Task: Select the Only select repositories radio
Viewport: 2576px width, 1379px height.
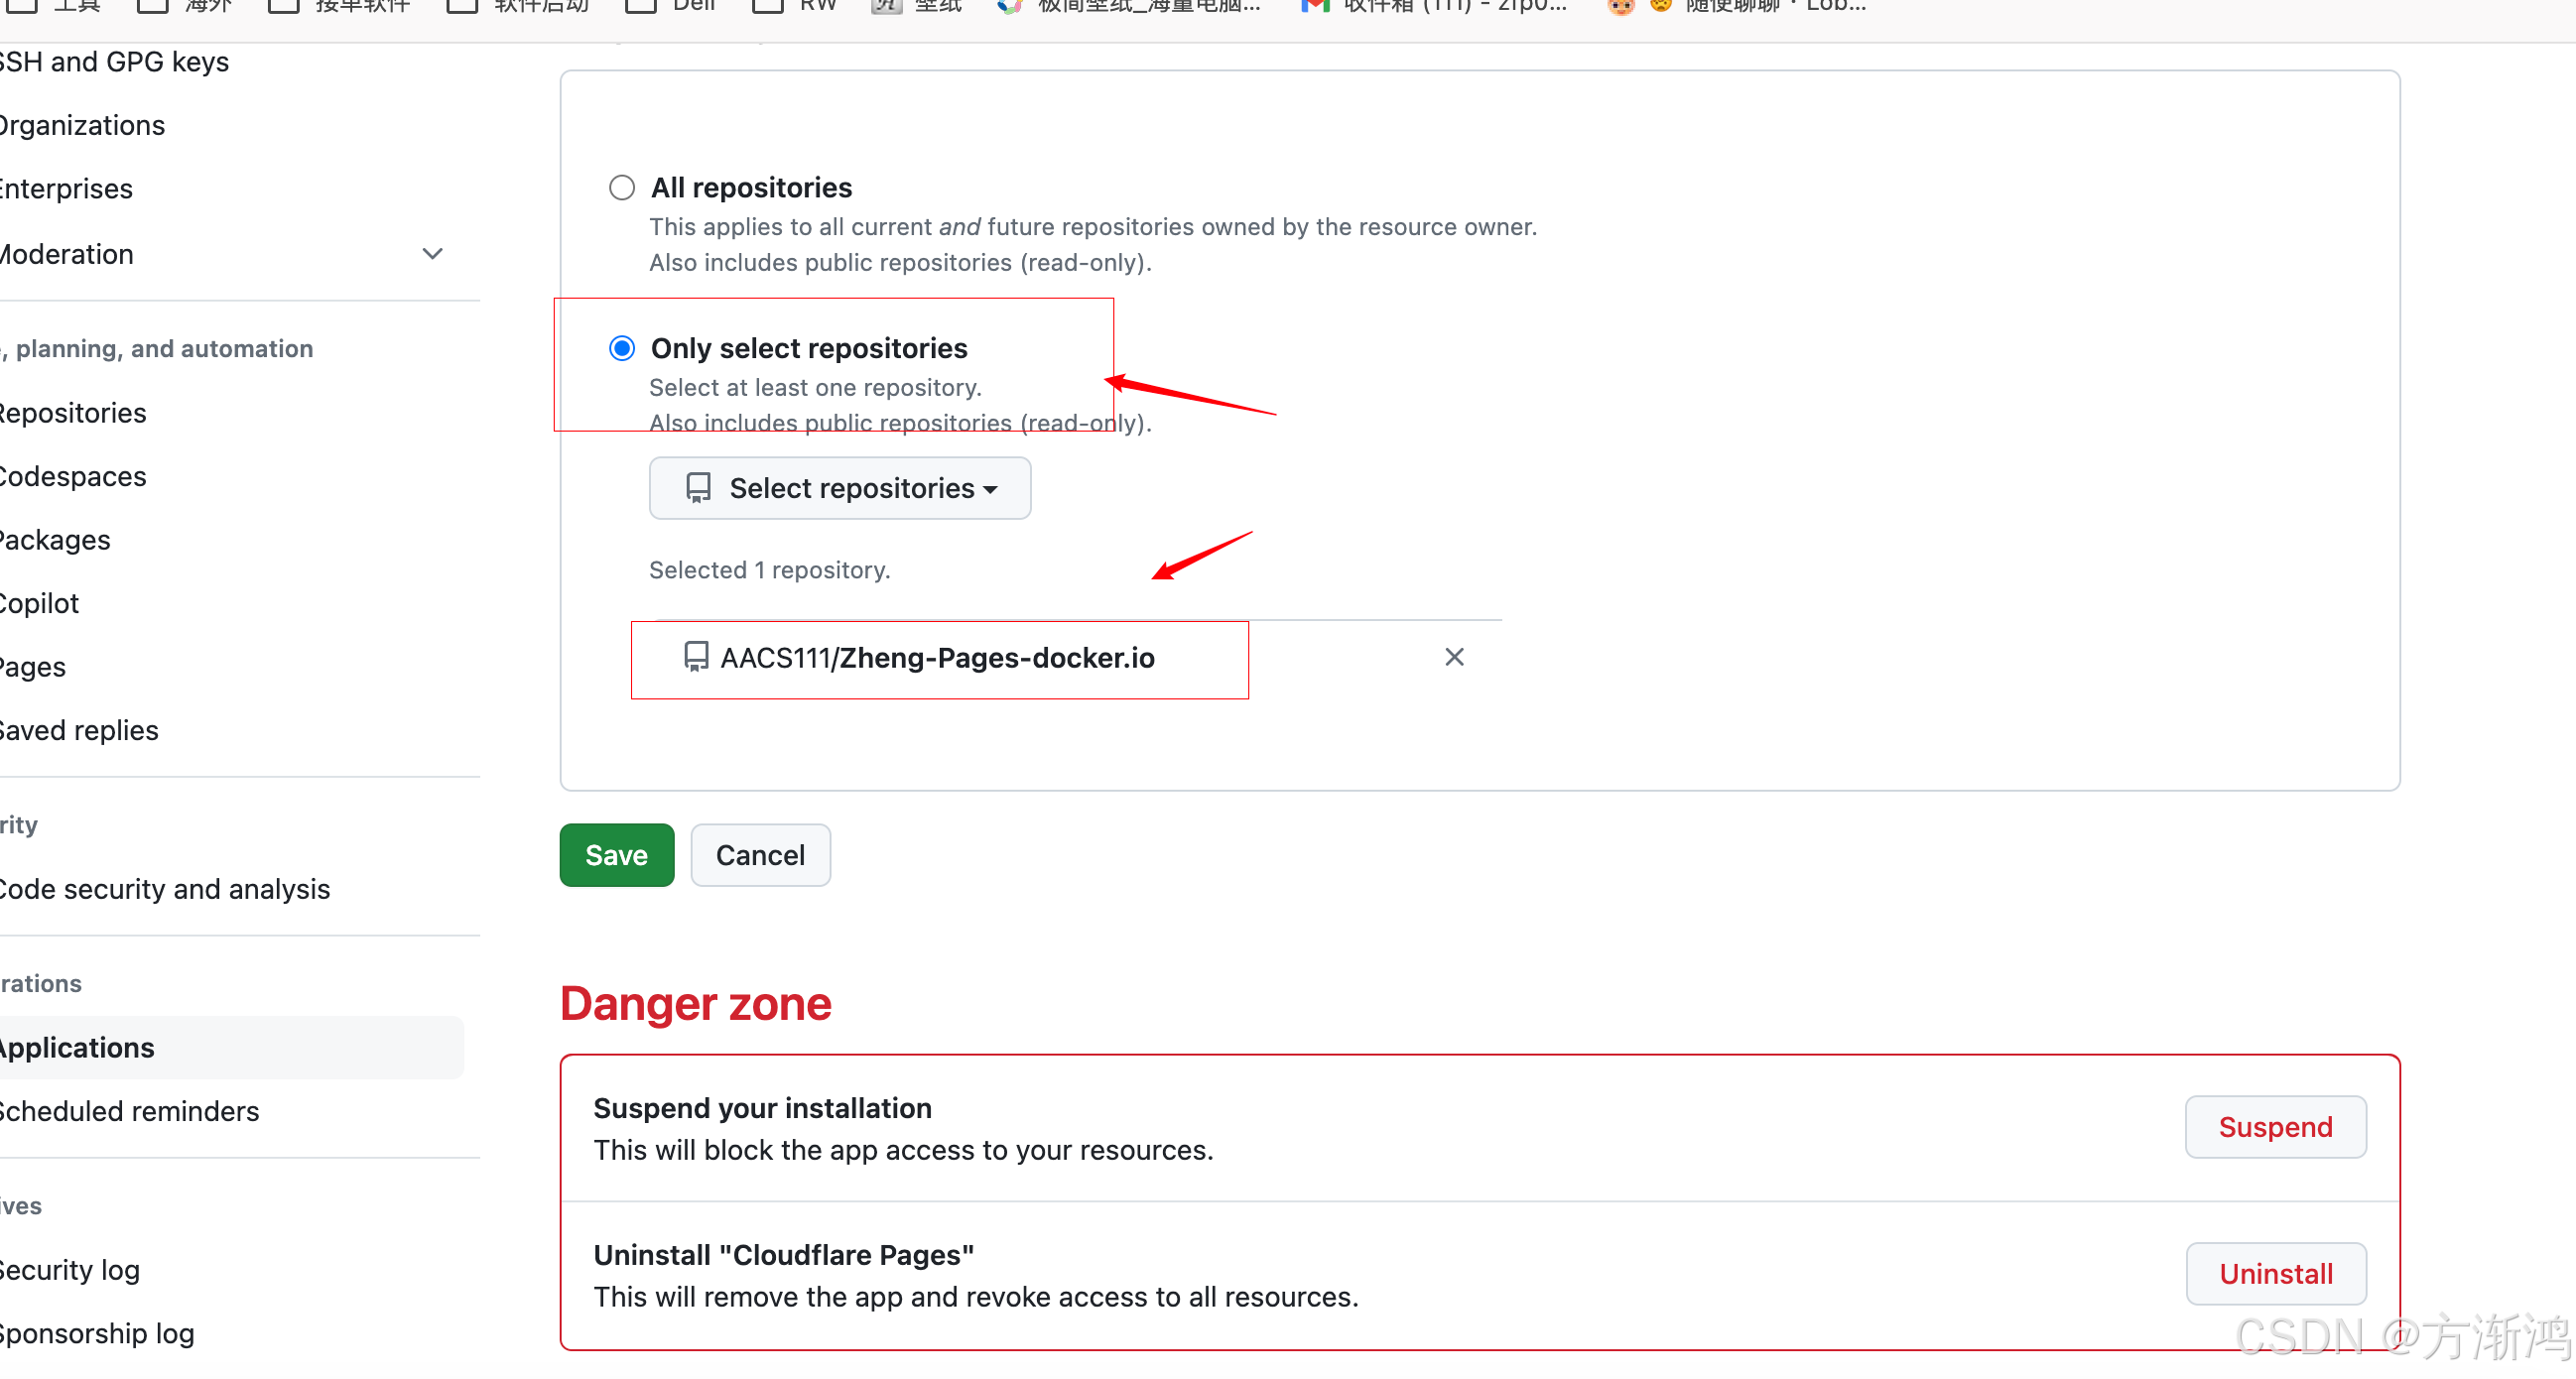Action: tap(622, 348)
